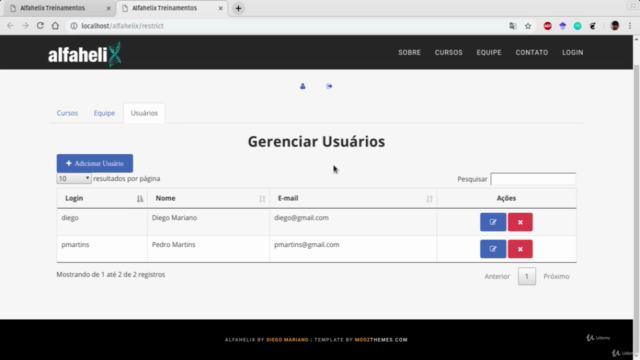Select the pmartins@gmail.com cell
640x360 pixels.
353,249
